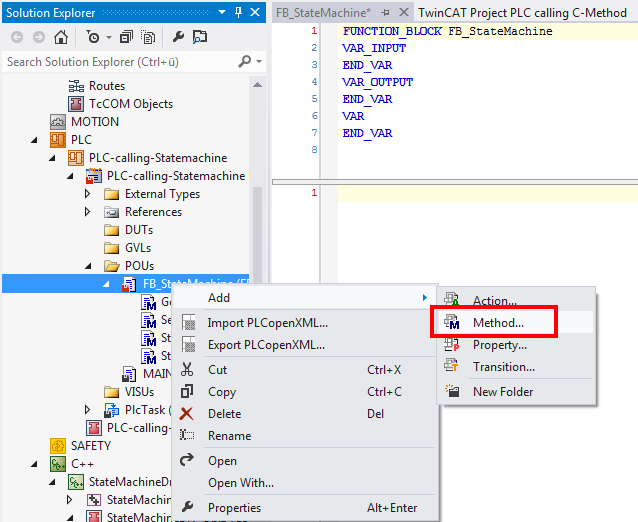Screen dimensions: 638x522
Task: Collapse the top PLC-calling-Statemachine node
Action: coord(52,158)
